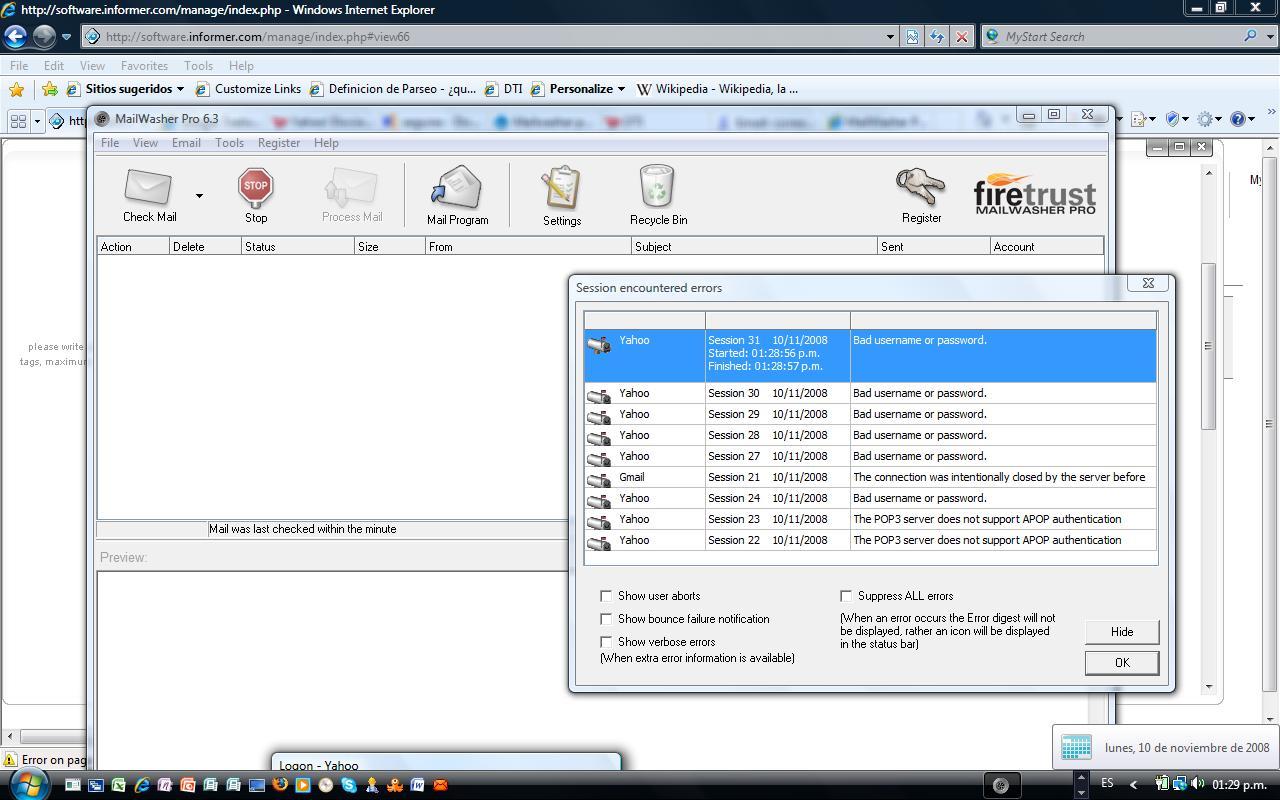This screenshot has width=1280, height=800.
Task: Click the Stop sign icon in MailWasher
Action: (x=256, y=187)
